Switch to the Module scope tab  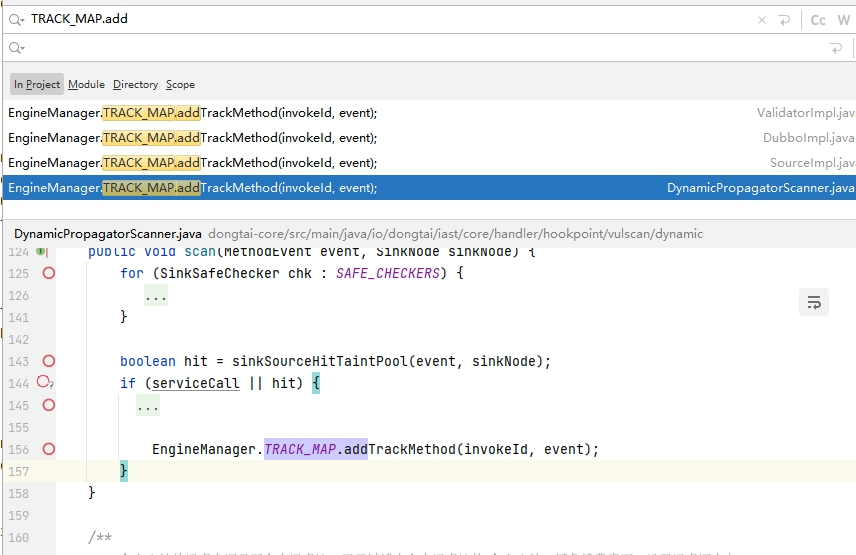click(x=86, y=85)
